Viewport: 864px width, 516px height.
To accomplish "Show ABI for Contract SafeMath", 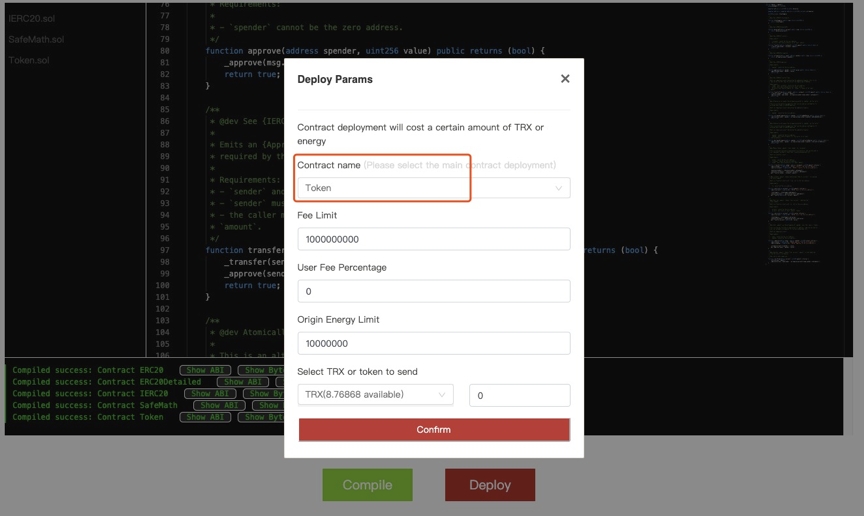I will tap(218, 405).
